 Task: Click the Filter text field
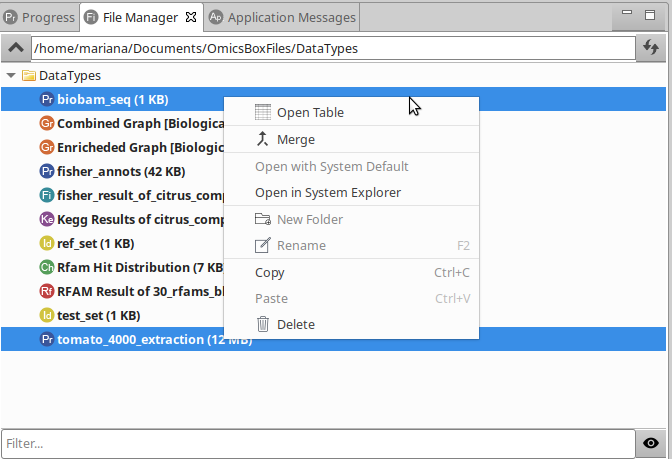[x=316, y=443]
